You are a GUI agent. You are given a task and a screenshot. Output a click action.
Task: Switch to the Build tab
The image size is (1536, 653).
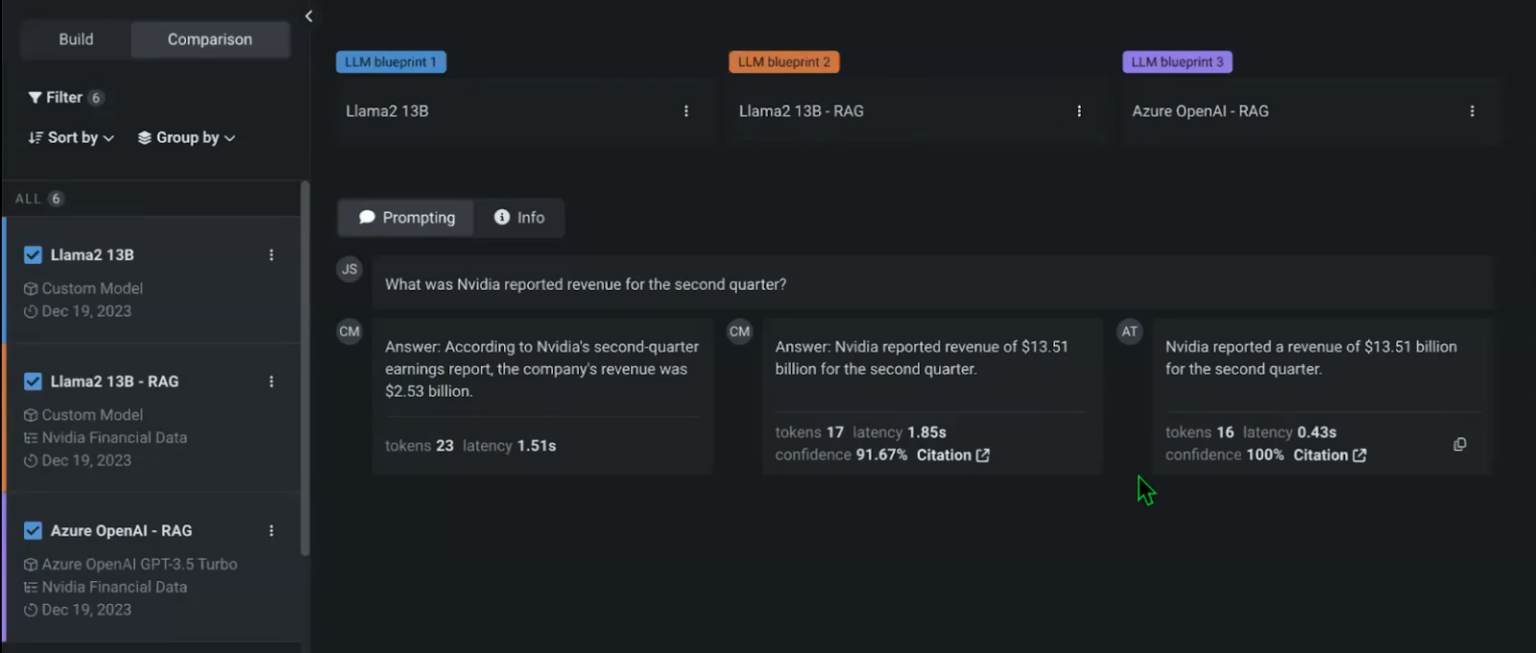[x=76, y=40]
